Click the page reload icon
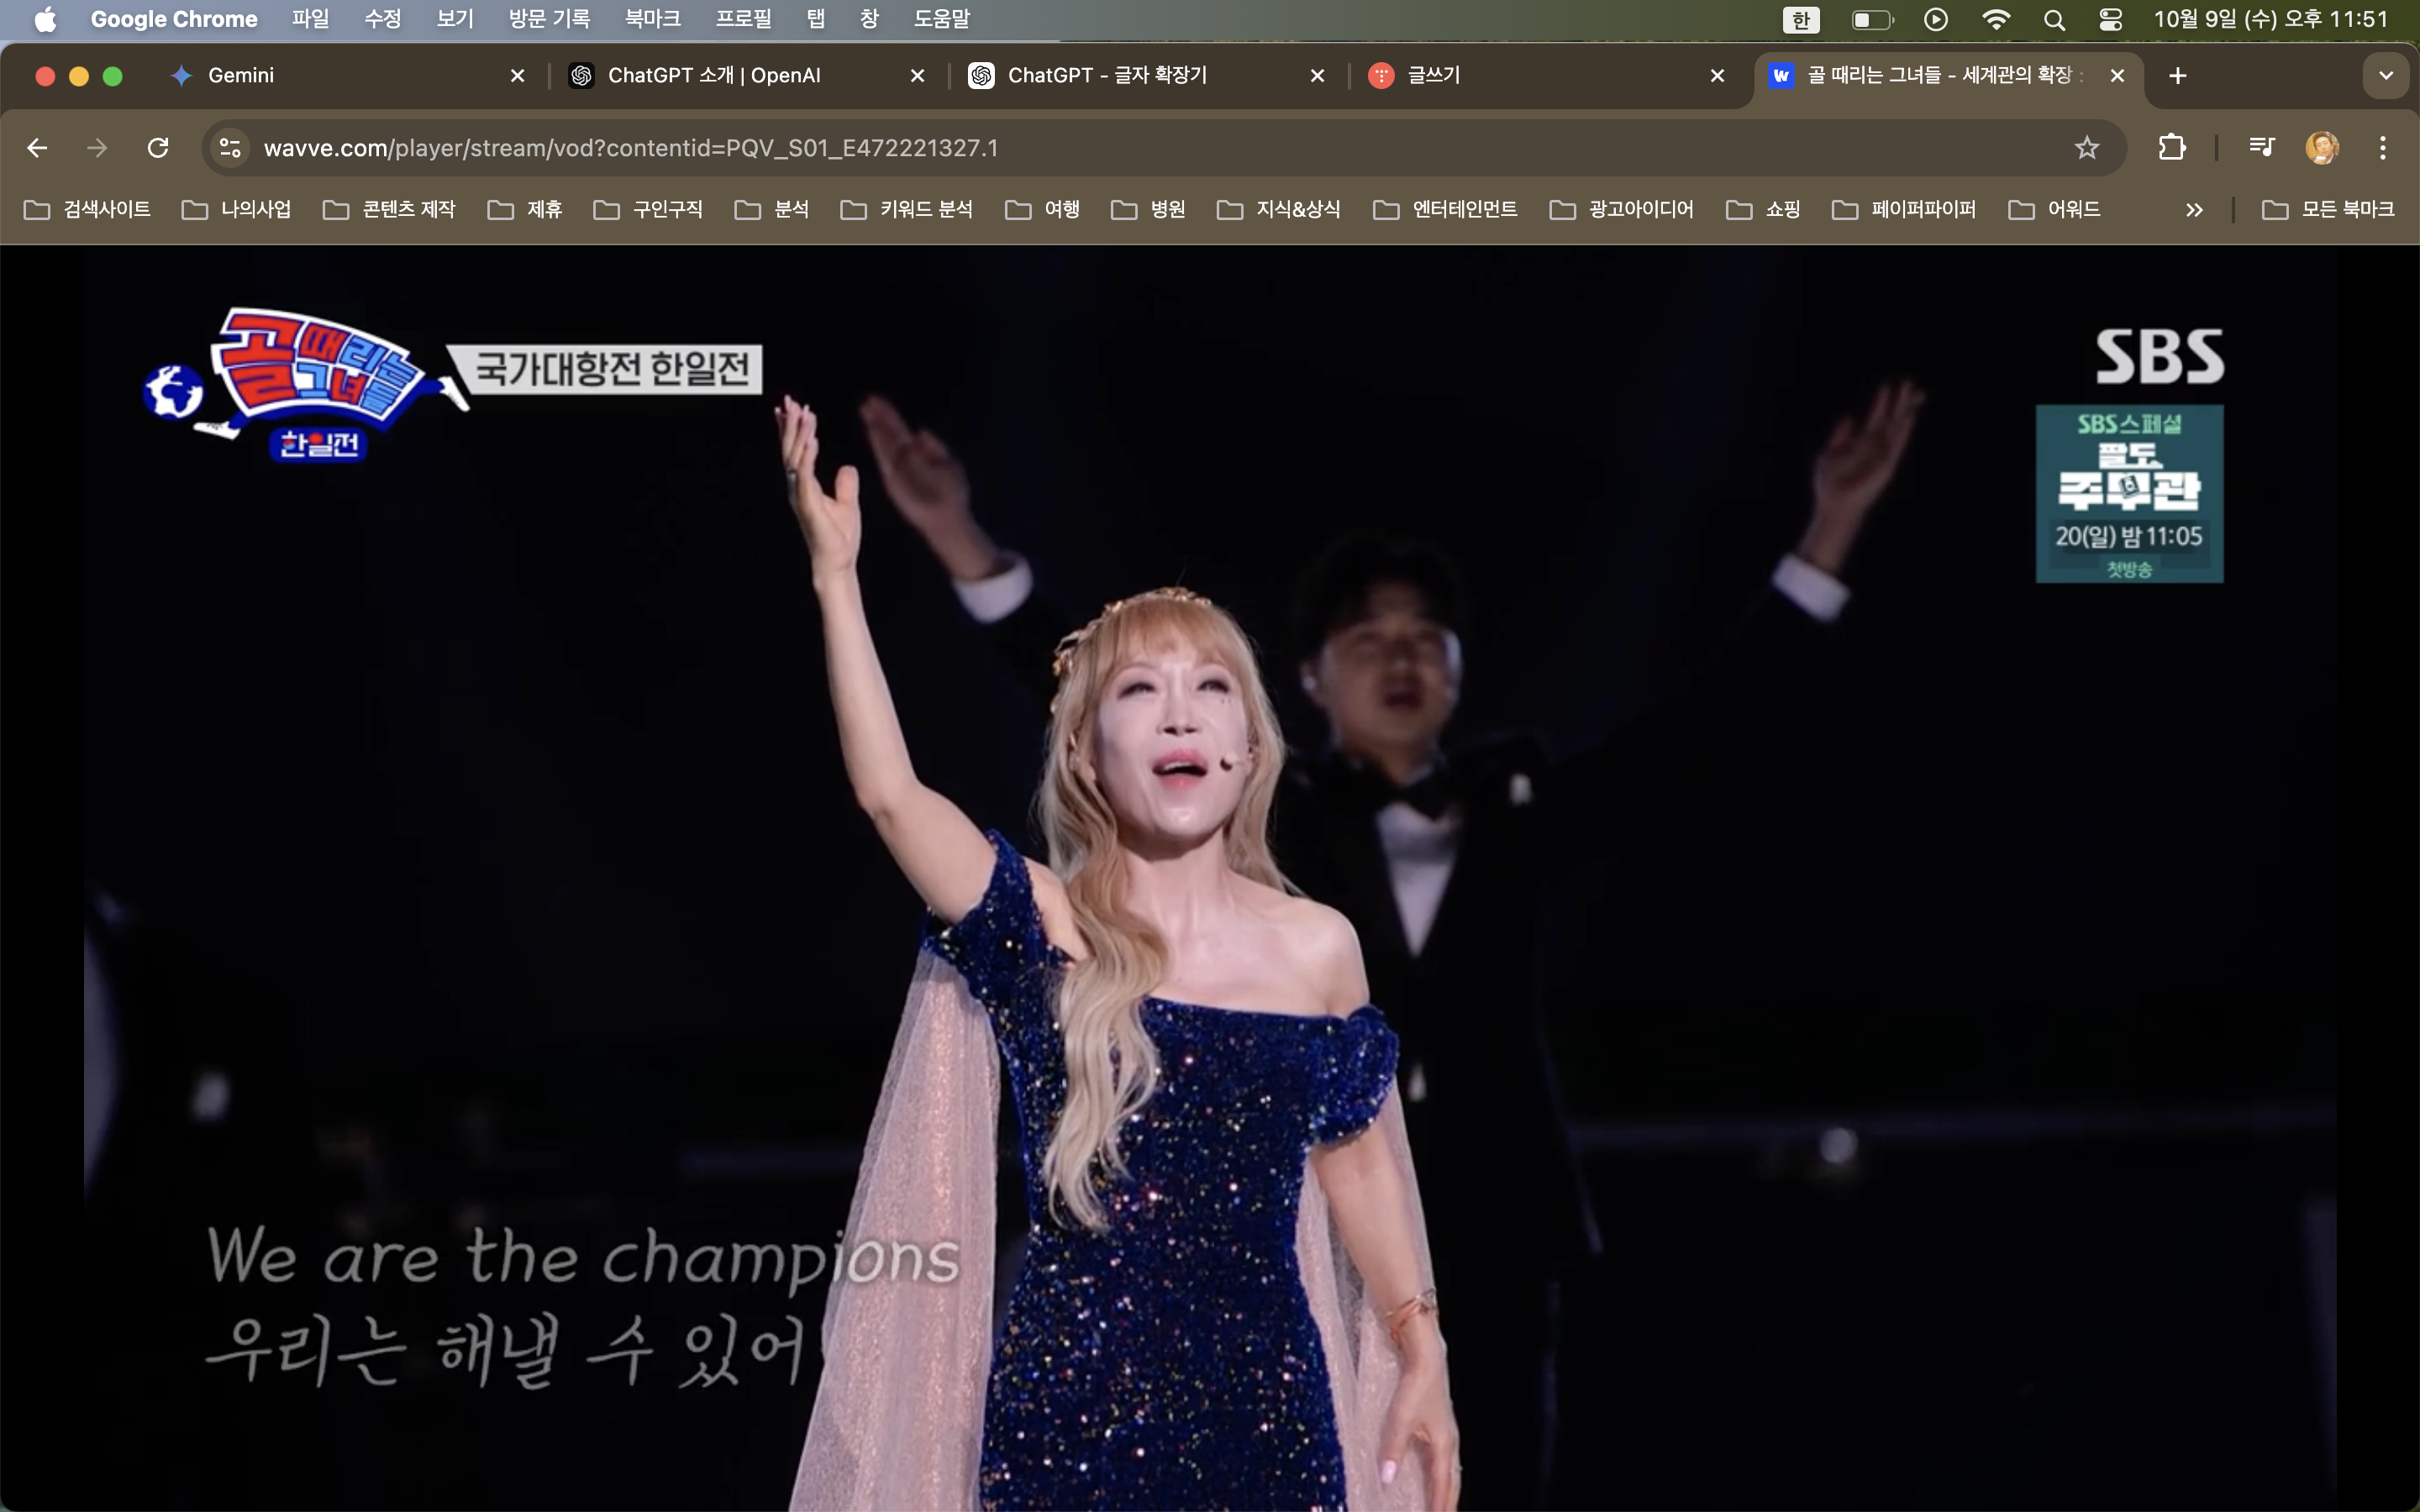 (158, 148)
